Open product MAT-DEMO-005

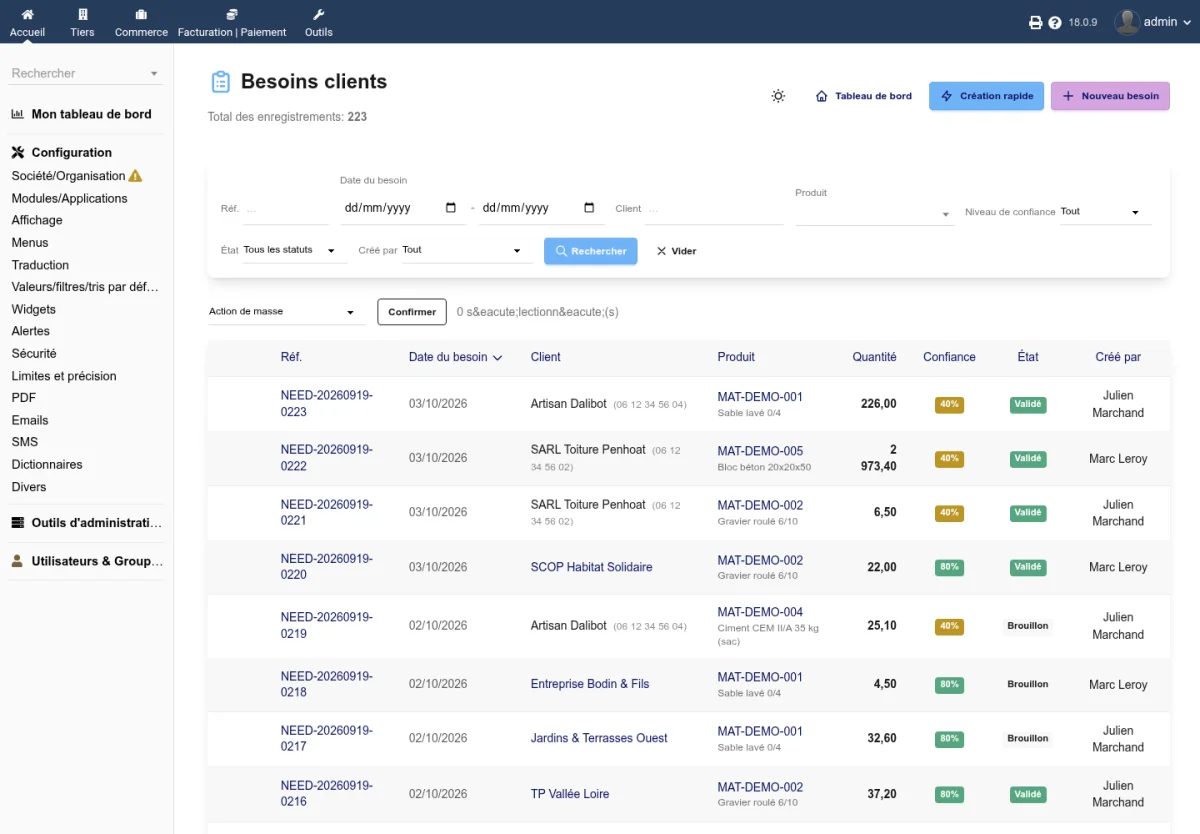(x=760, y=451)
